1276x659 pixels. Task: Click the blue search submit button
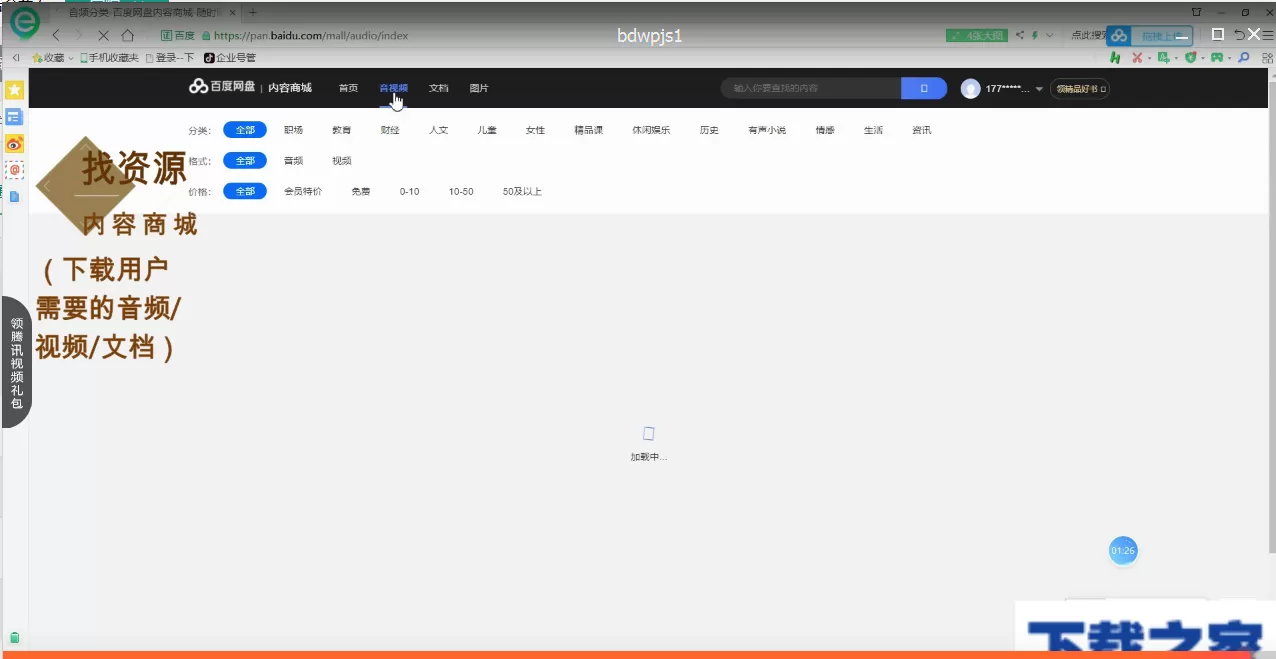pos(924,88)
